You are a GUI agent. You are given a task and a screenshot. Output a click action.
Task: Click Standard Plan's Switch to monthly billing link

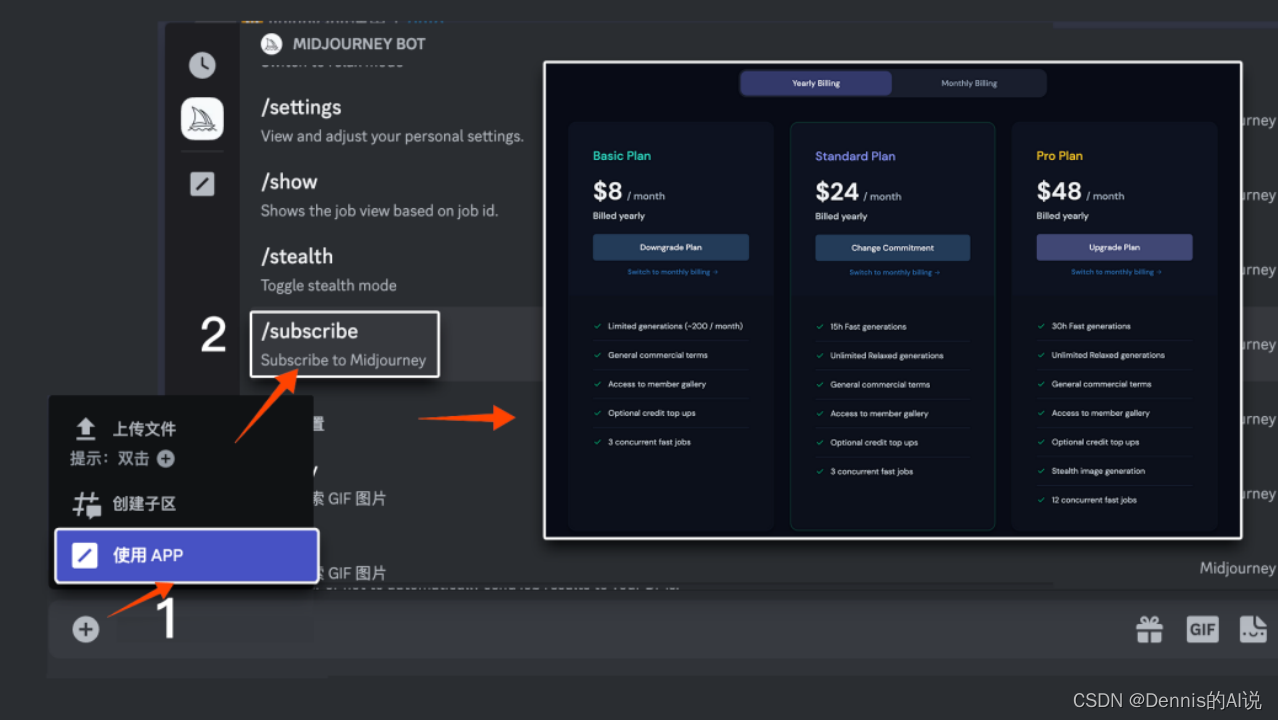click(894, 272)
